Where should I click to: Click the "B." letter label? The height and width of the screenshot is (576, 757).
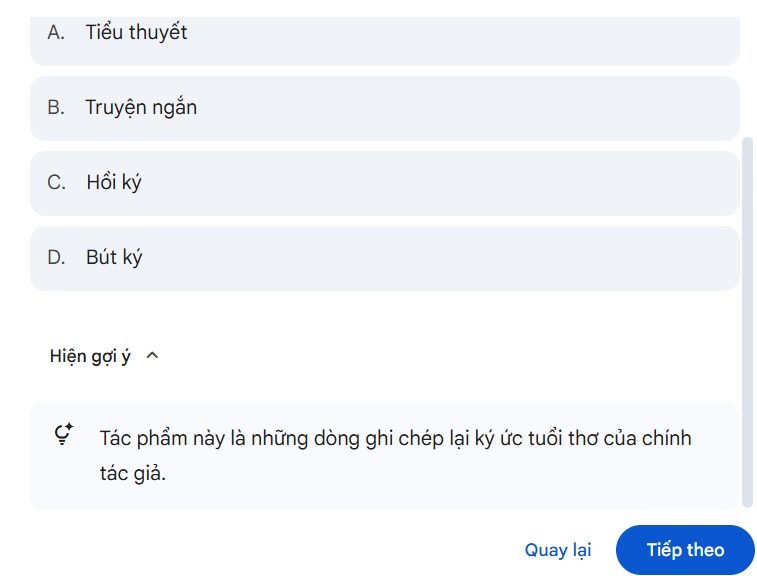pos(56,107)
